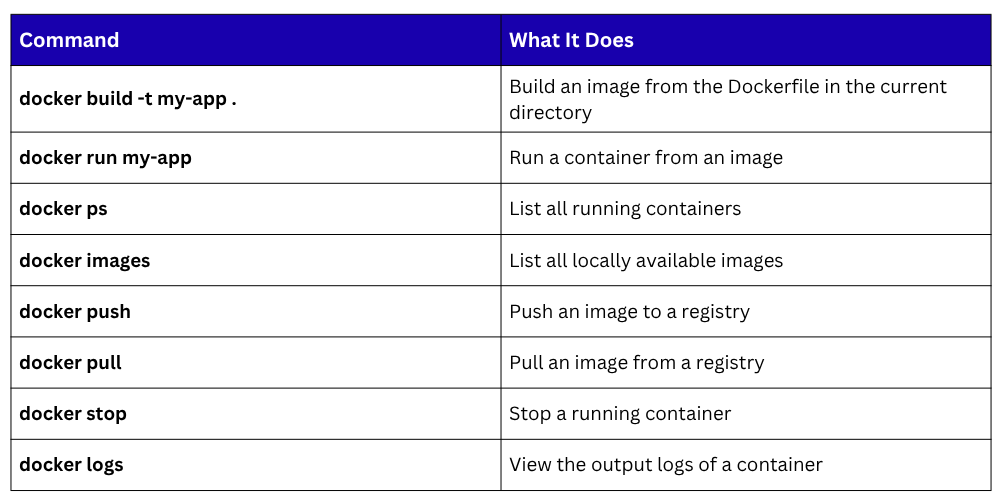Screen dimensions: 1000x500
Task: Select the docker logs command cell
Action: [x=71, y=464]
